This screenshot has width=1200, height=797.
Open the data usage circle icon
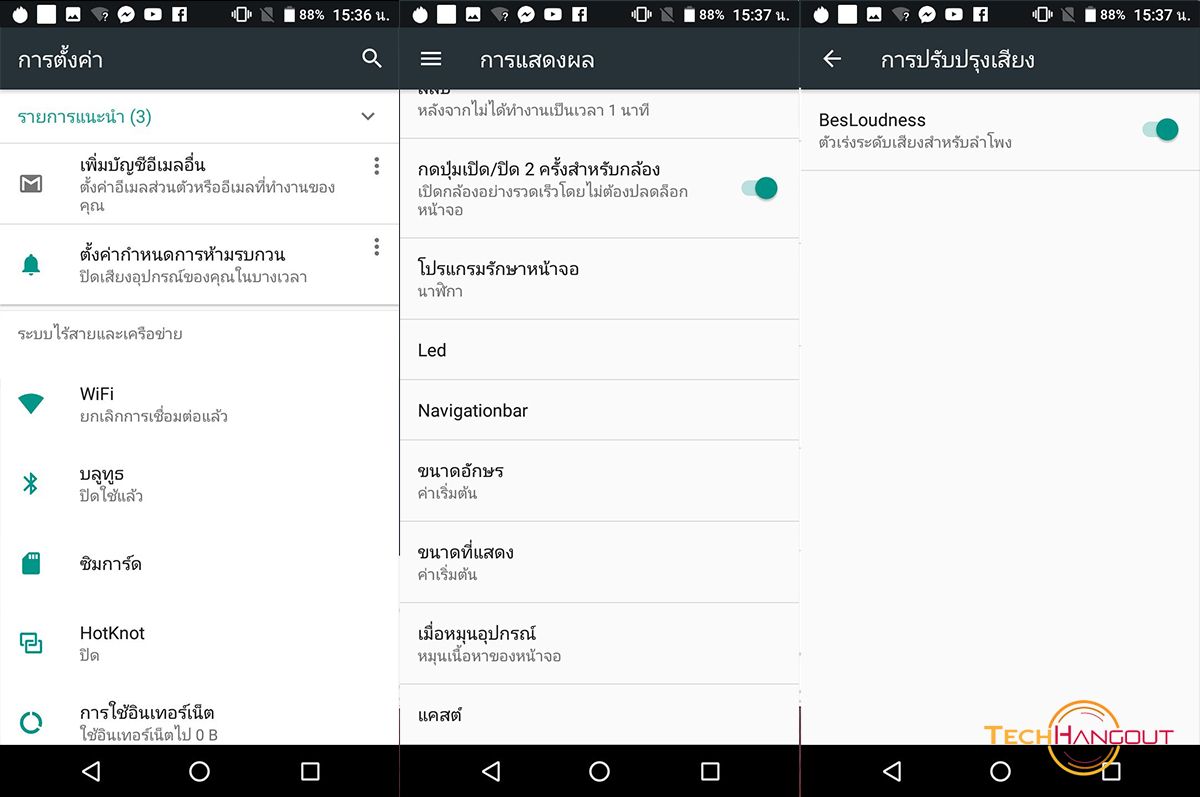(31, 722)
